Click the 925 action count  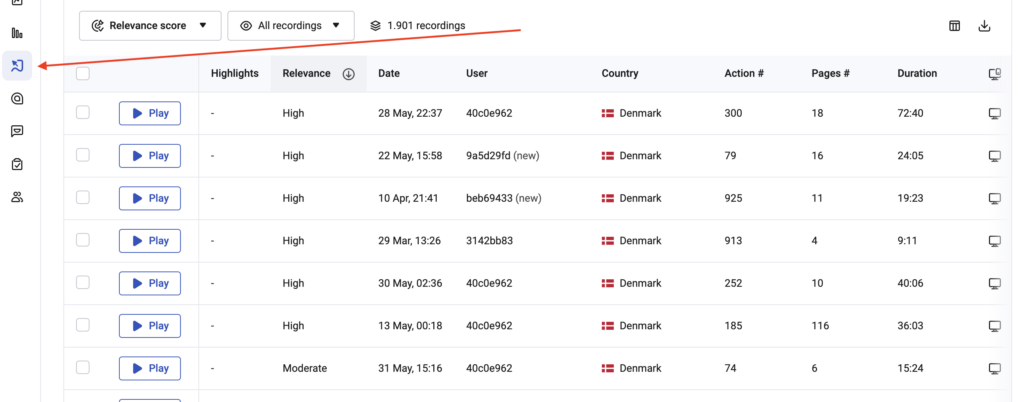pos(733,198)
